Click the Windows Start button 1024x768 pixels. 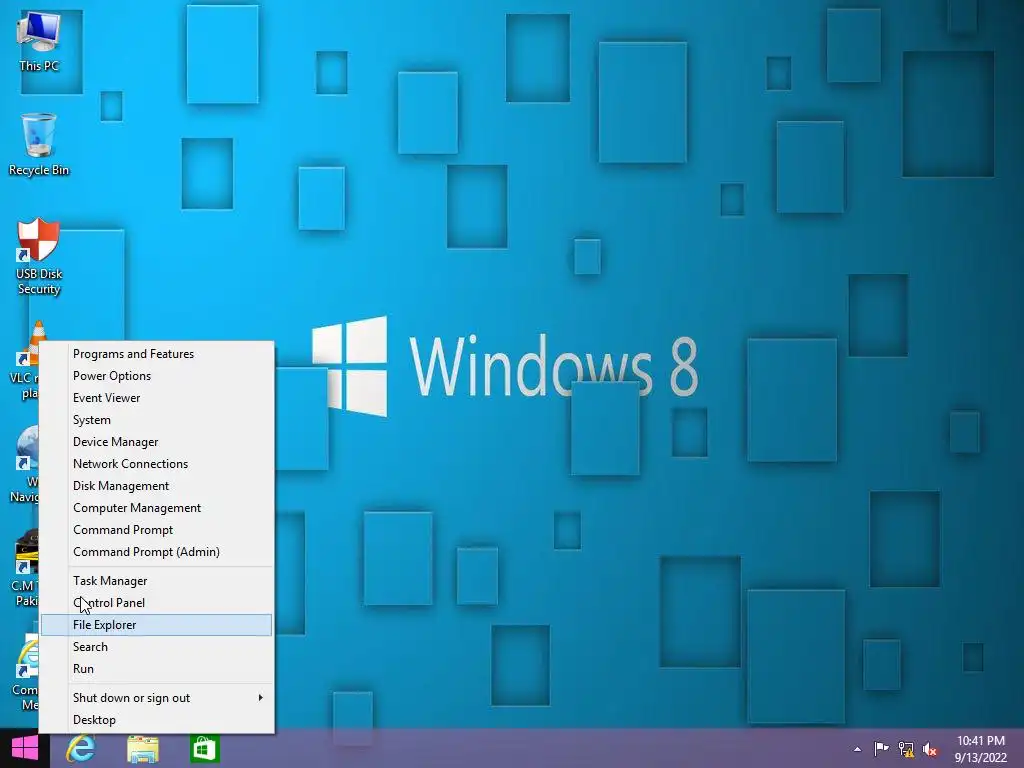point(25,748)
